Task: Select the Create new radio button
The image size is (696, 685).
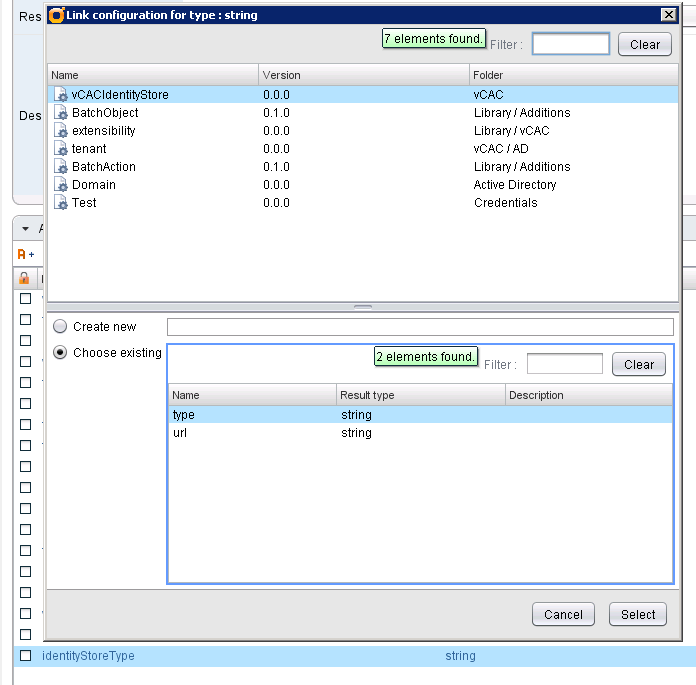Action: point(60,326)
